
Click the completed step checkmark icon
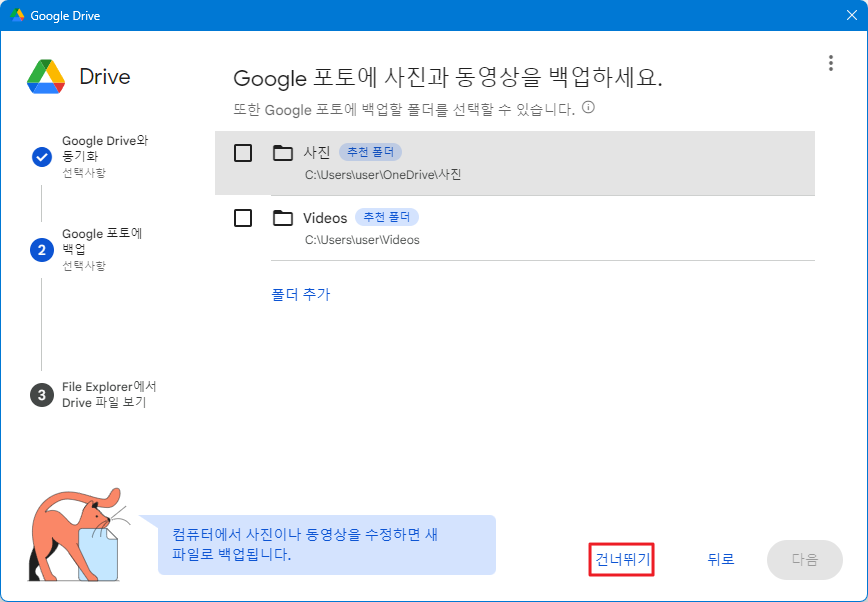[x=42, y=157]
